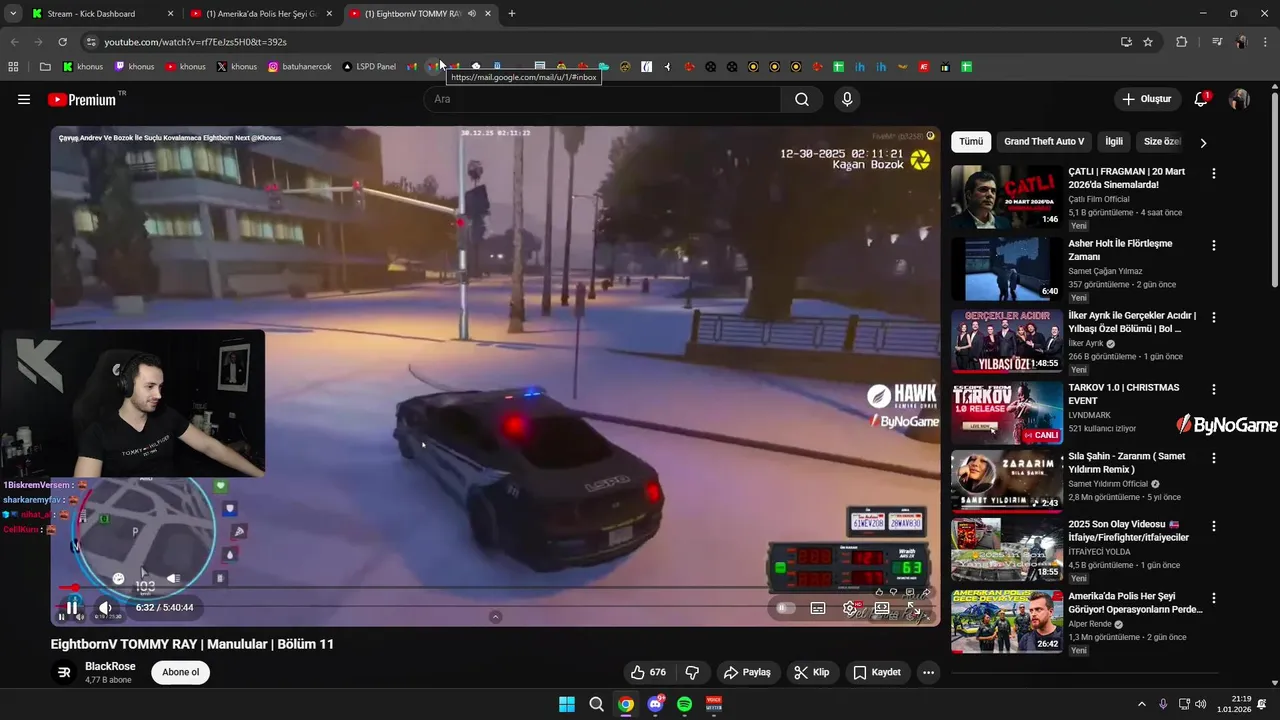
Task: Open the batuhanercok Instagram bookmark
Action: (299, 67)
